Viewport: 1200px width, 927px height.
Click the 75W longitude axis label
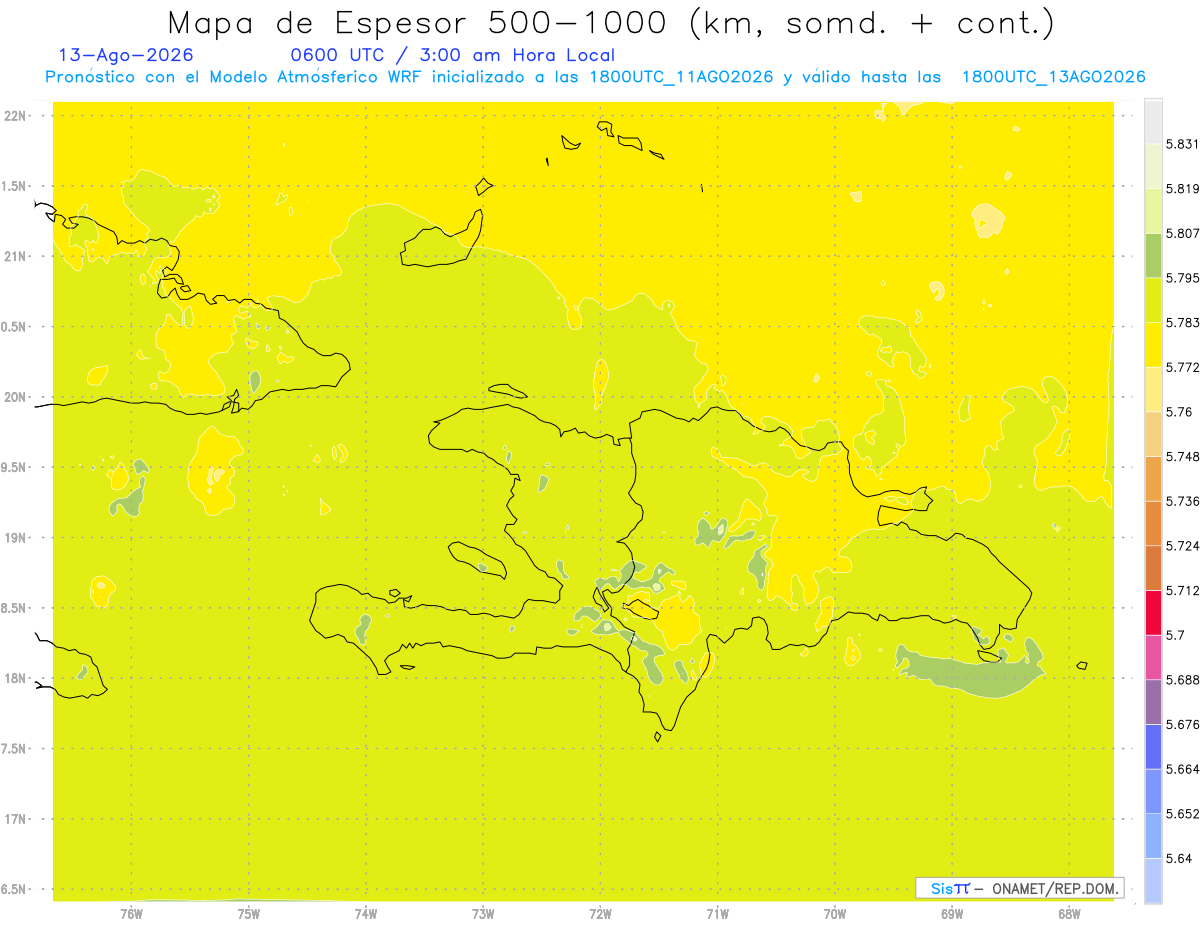[249, 913]
